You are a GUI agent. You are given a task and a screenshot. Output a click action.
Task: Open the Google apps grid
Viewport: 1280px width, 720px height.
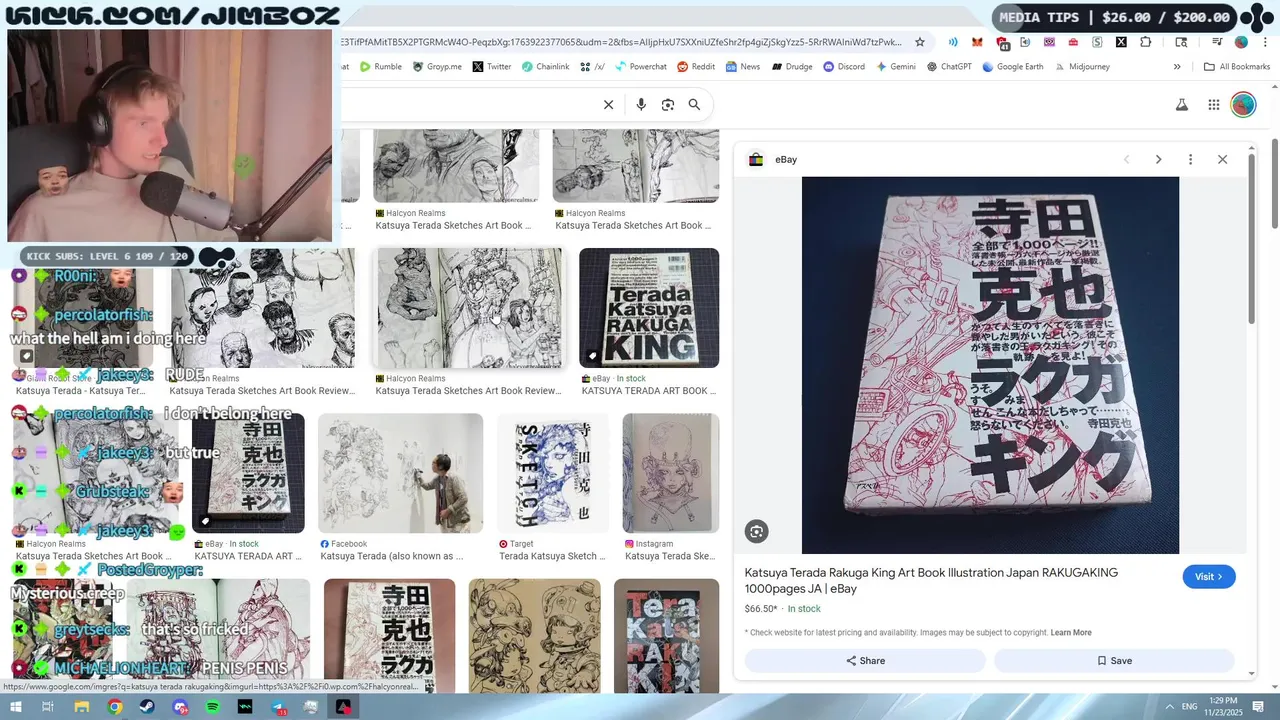[1213, 105]
